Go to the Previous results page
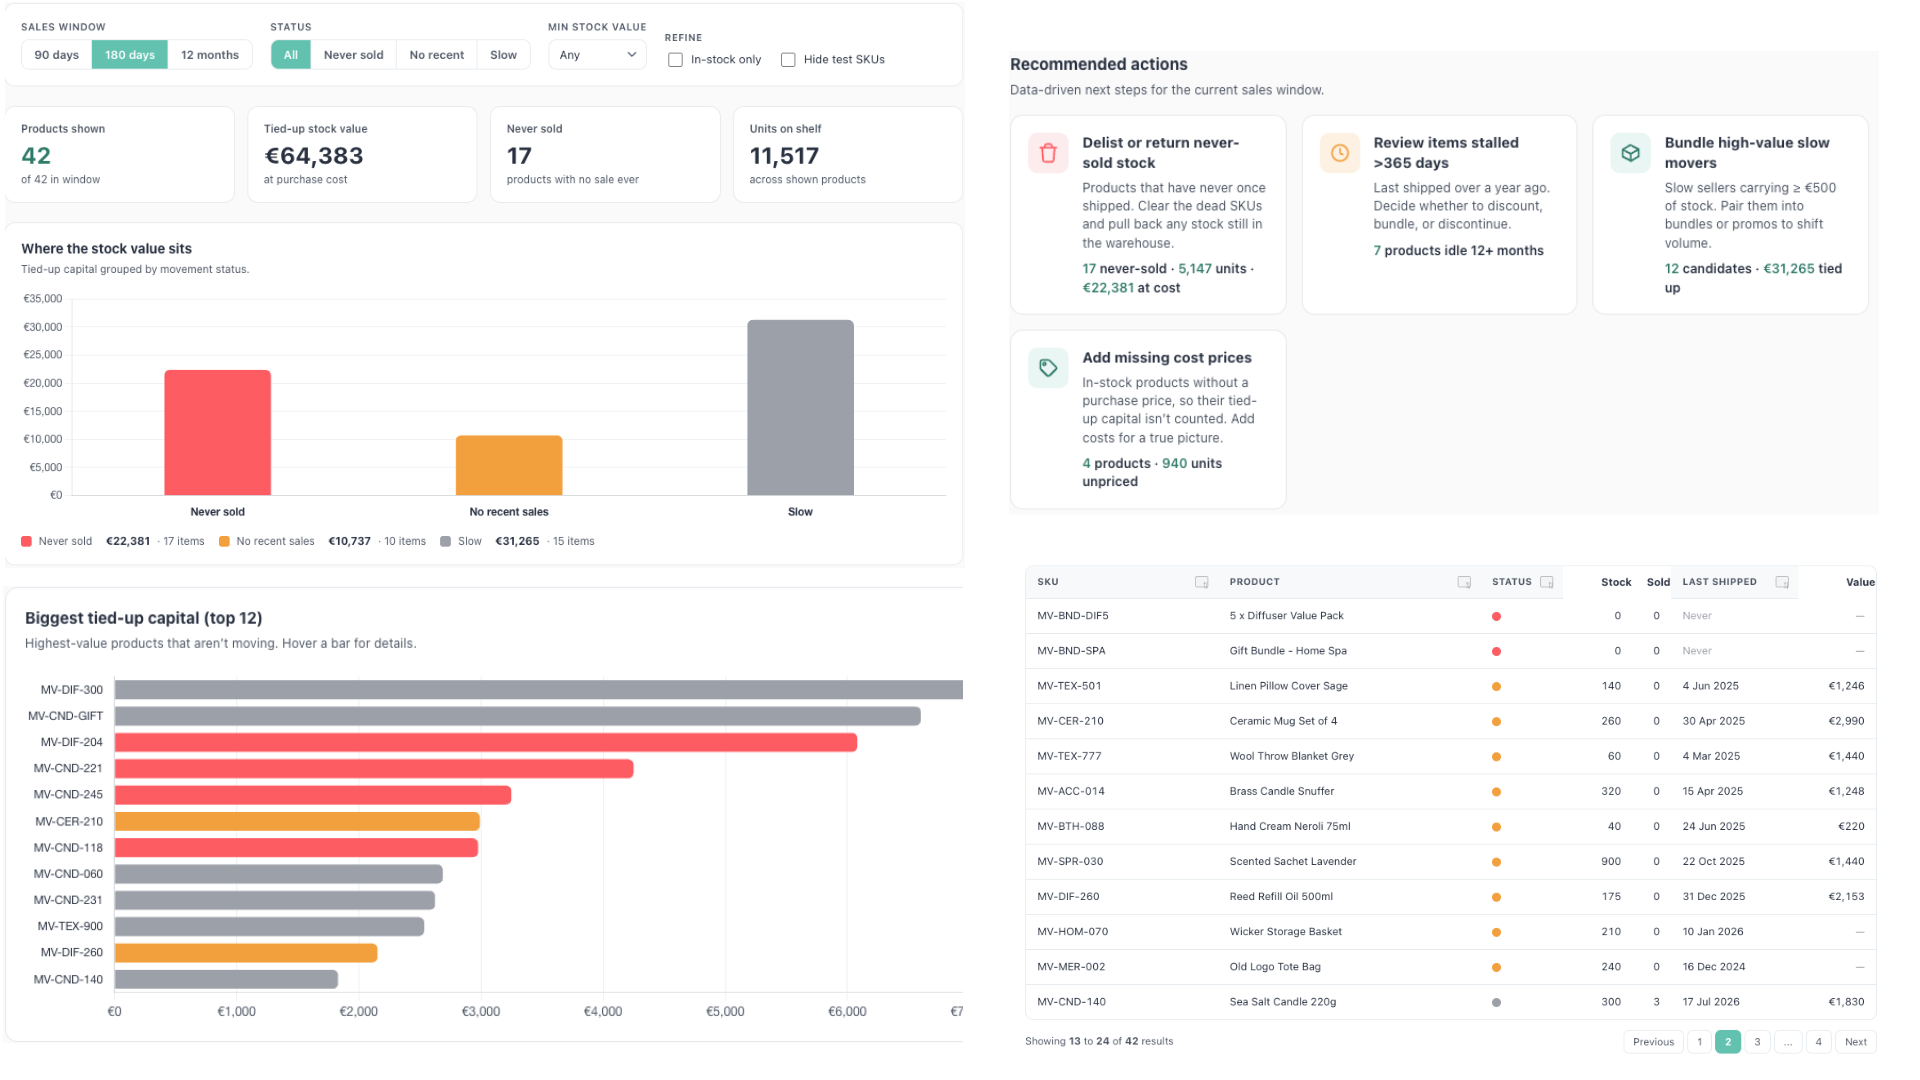Viewport: 1920px width, 1080px height. click(x=1653, y=1042)
